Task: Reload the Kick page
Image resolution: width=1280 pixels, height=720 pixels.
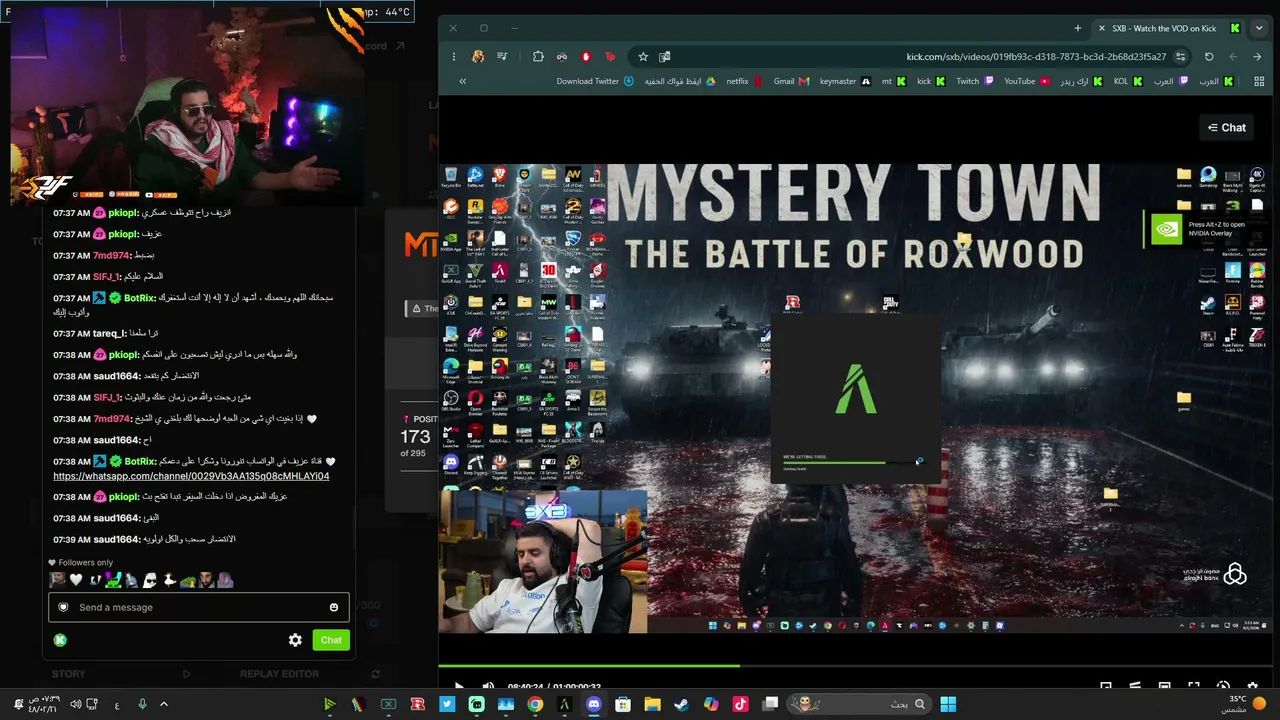Action: click(1209, 57)
